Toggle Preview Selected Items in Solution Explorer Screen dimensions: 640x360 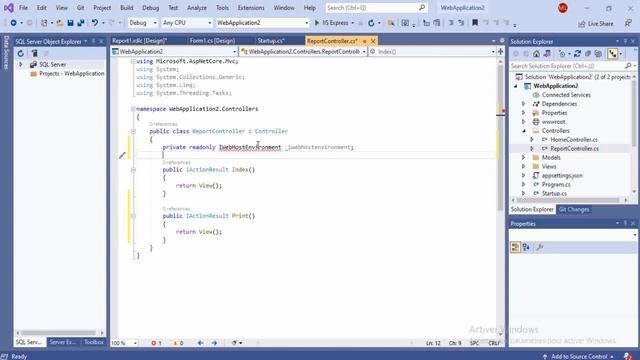click(x=613, y=53)
